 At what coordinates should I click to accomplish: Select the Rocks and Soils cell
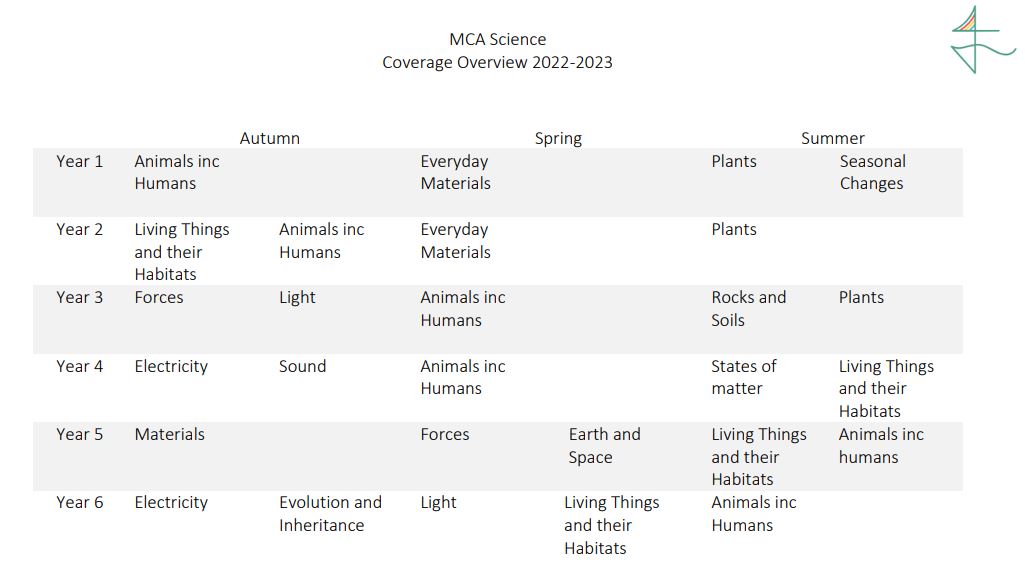748,309
